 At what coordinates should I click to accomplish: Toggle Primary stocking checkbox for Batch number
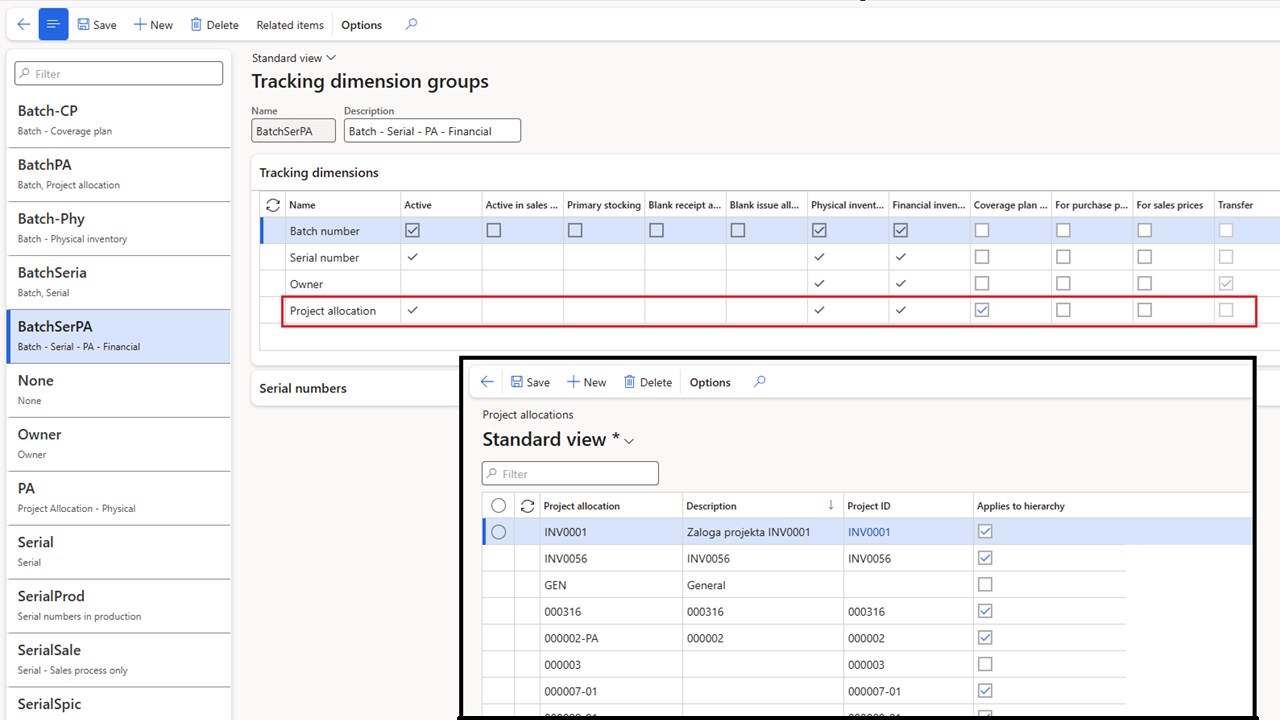575,230
